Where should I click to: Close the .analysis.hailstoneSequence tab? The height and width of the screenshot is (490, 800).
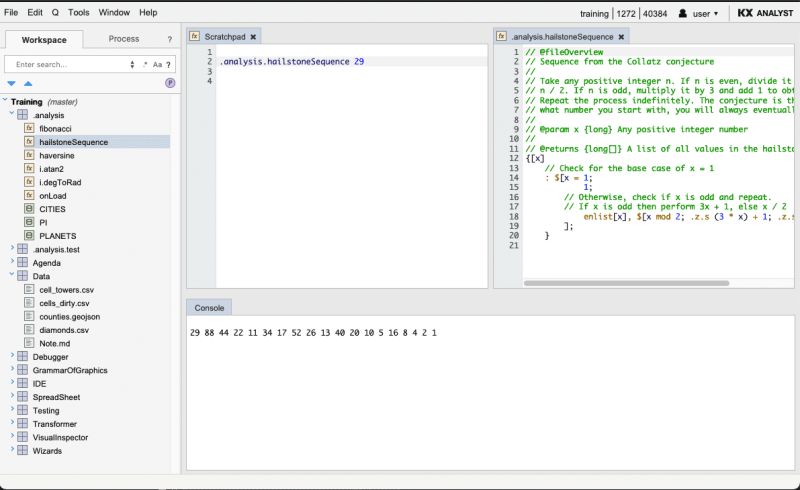(x=621, y=37)
